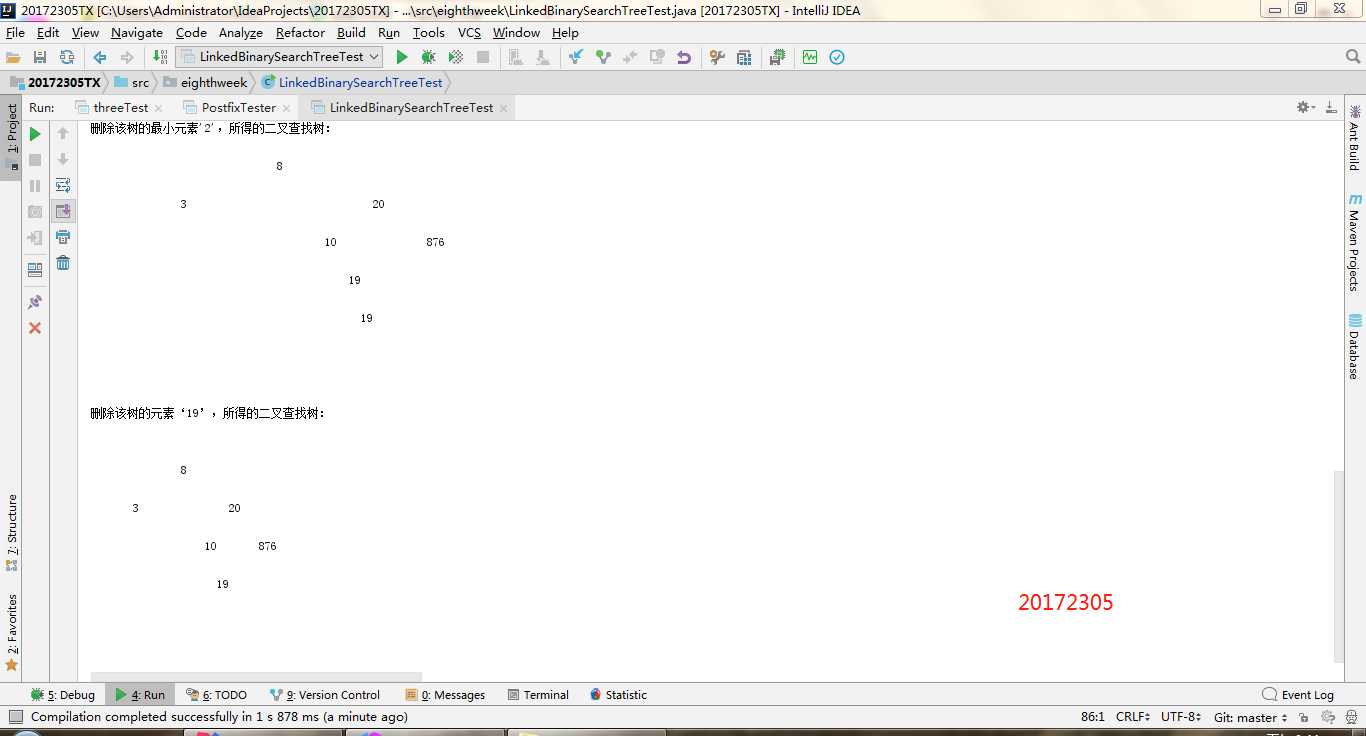Image resolution: width=1366 pixels, height=736 pixels.
Task: Open Settings via the wrench toolbar icon
Action: point(717,57)
